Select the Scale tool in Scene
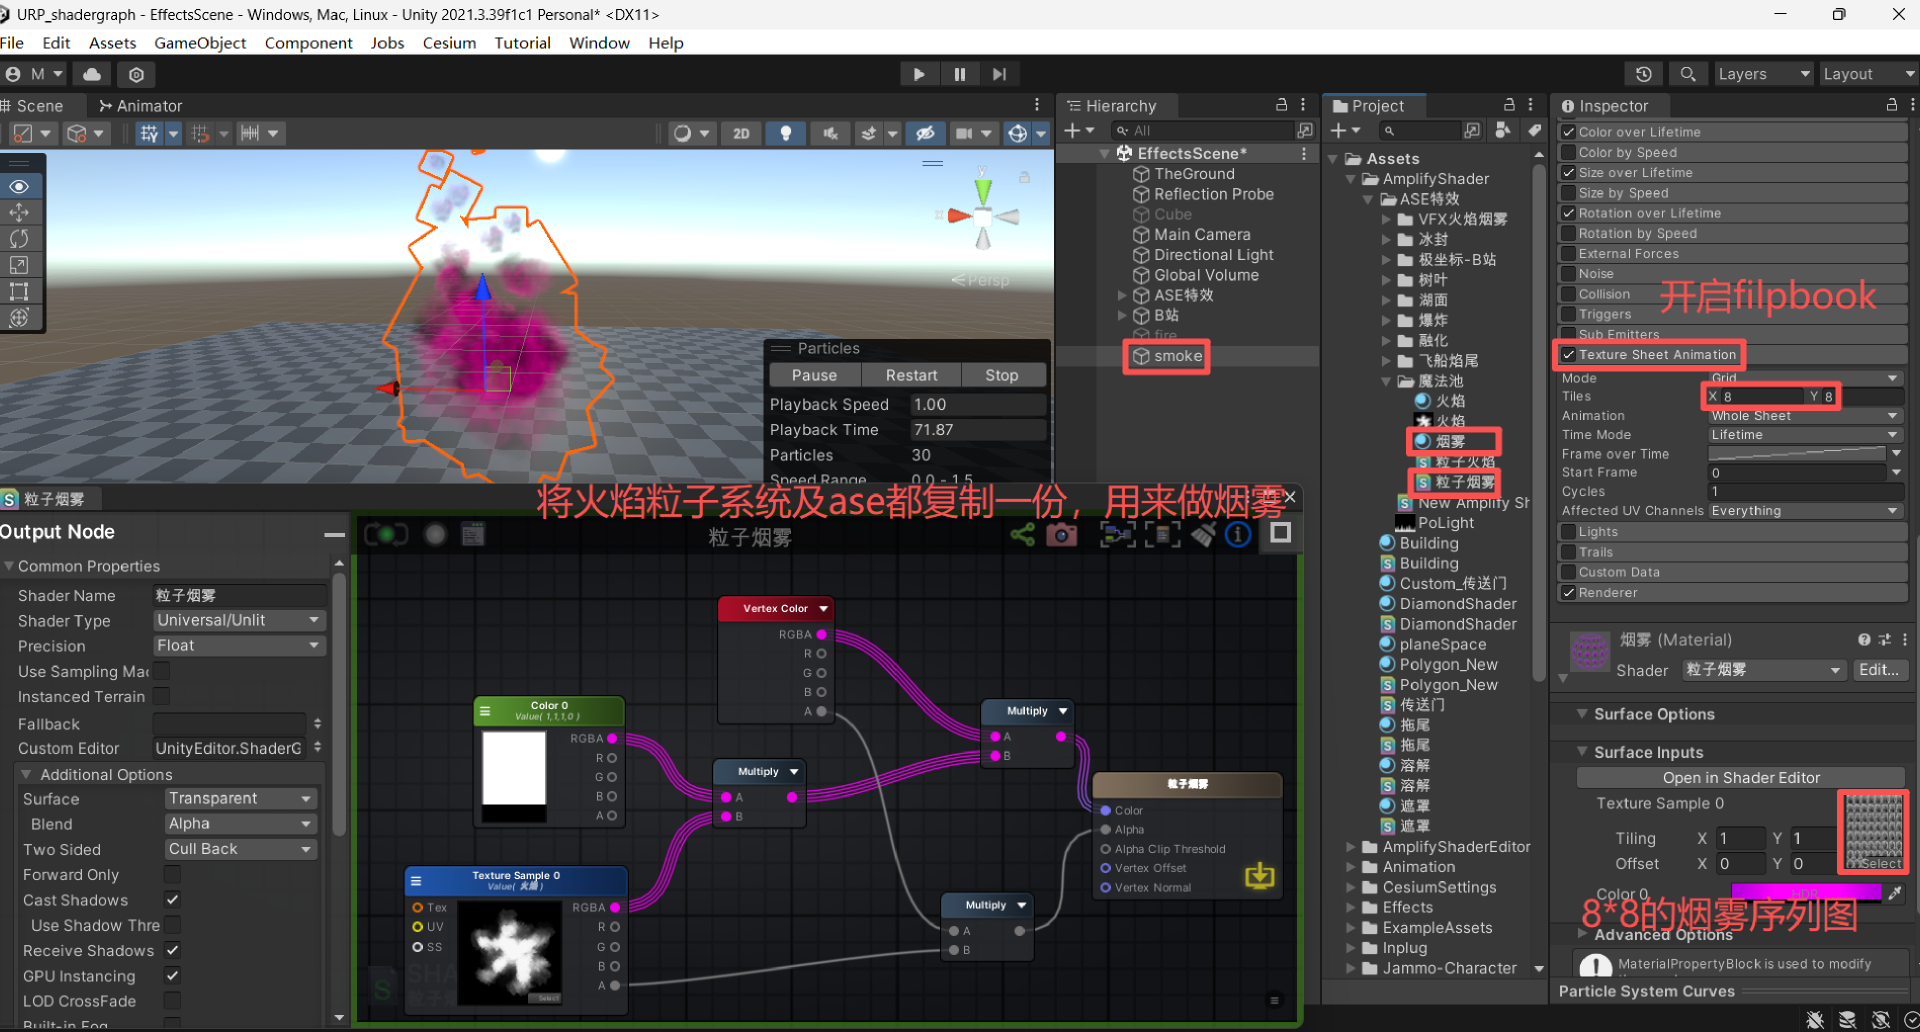1920x1032 pixels. (x=19, y=265)
